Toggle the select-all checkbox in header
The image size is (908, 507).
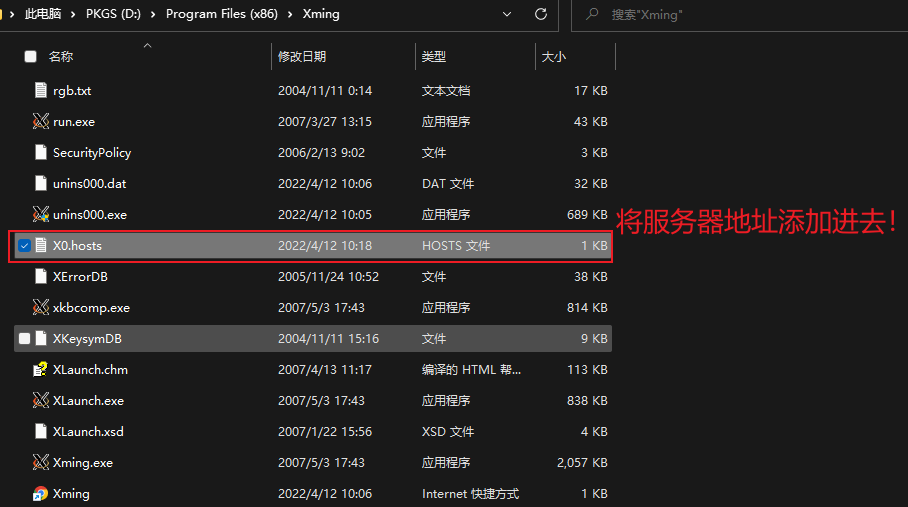[31, 56]
